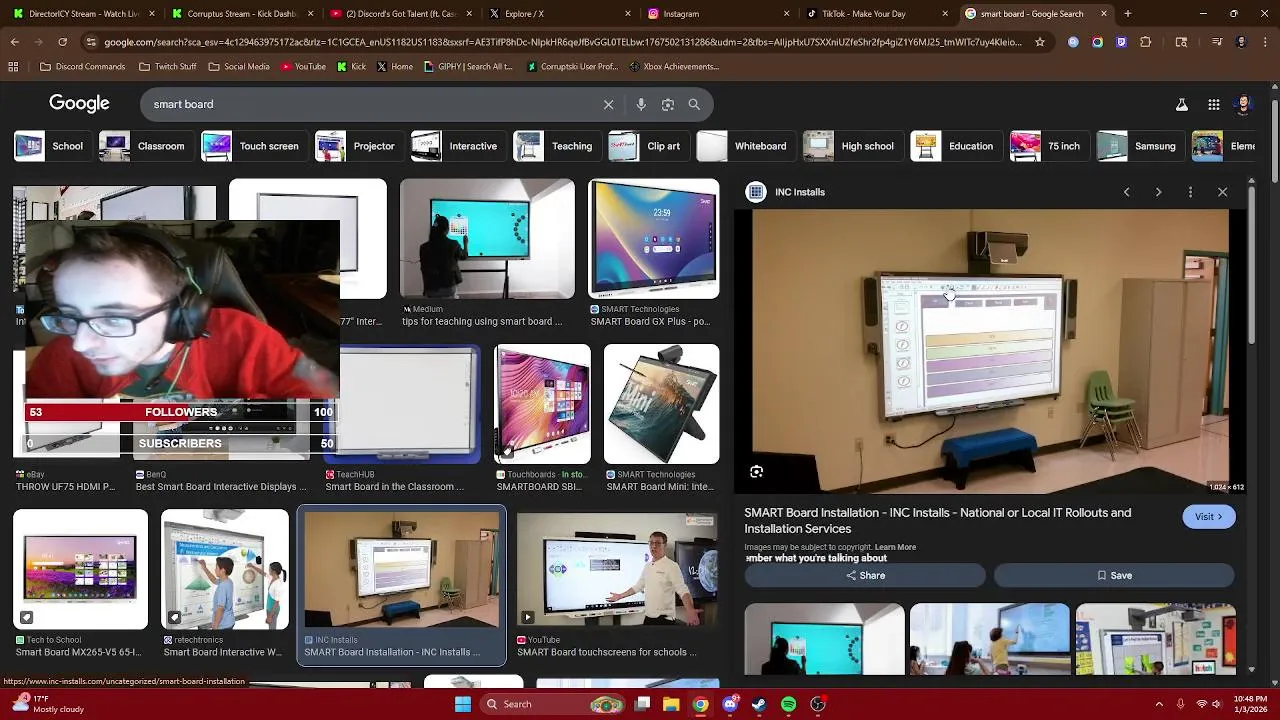Open the Windows Start menu
1280x720 pixels.
coord(463,704)
